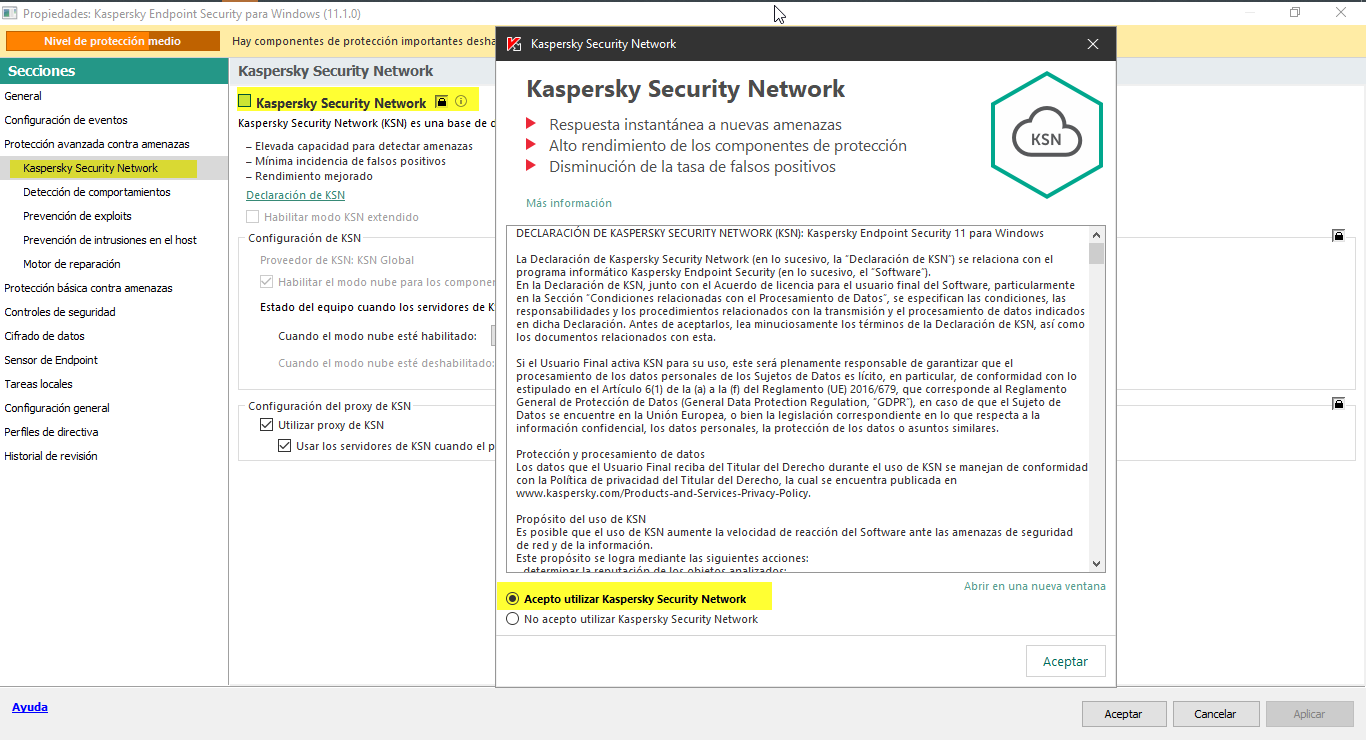Enable the Habilitar modo KSN extendido checkbox

coord(253,217)
